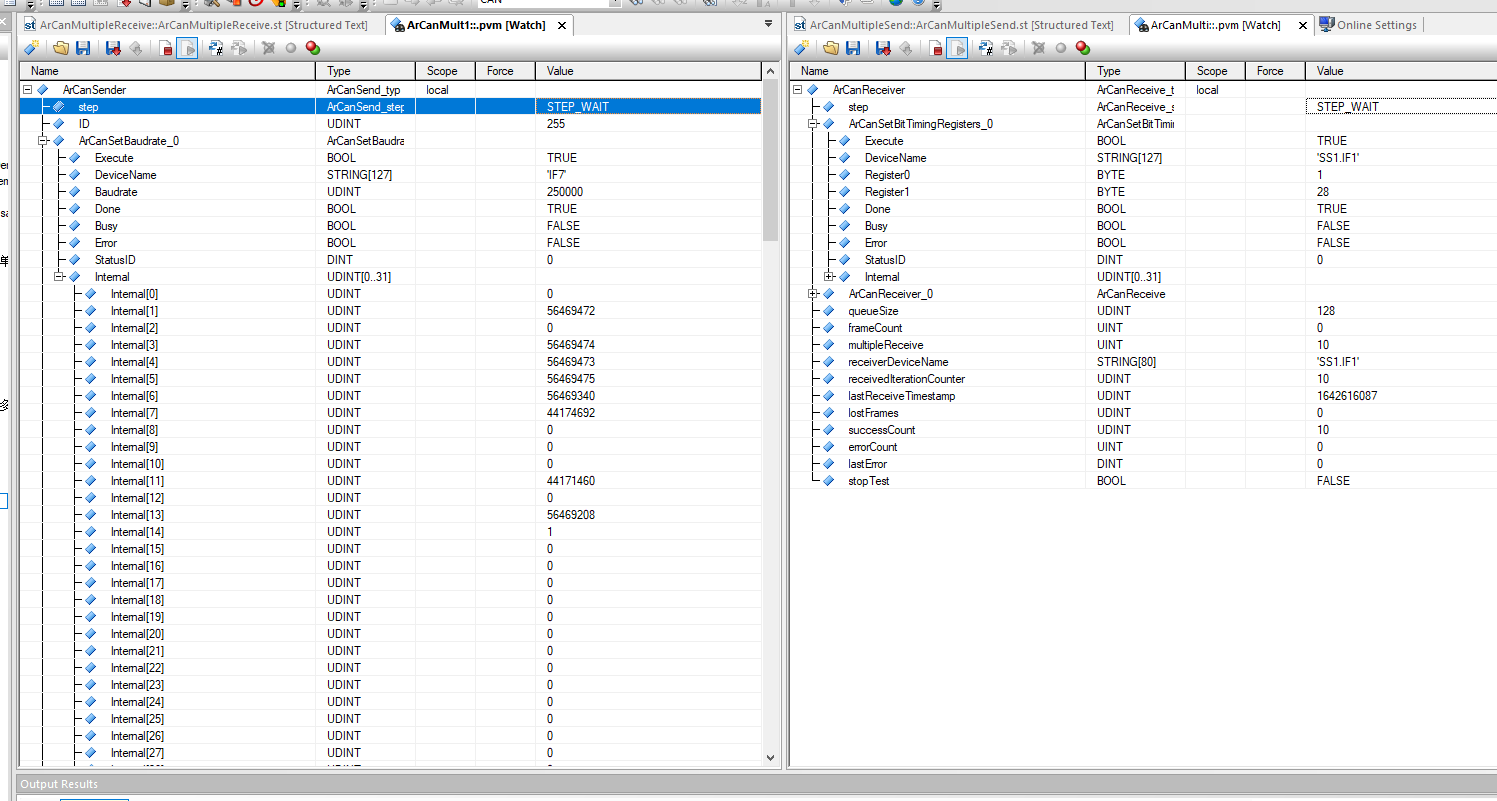This screenshot has height=801, width=1497.
Task: Click the greyed crossed-out icon in right watch toolbar
Action: click(x=1038, y=47)
